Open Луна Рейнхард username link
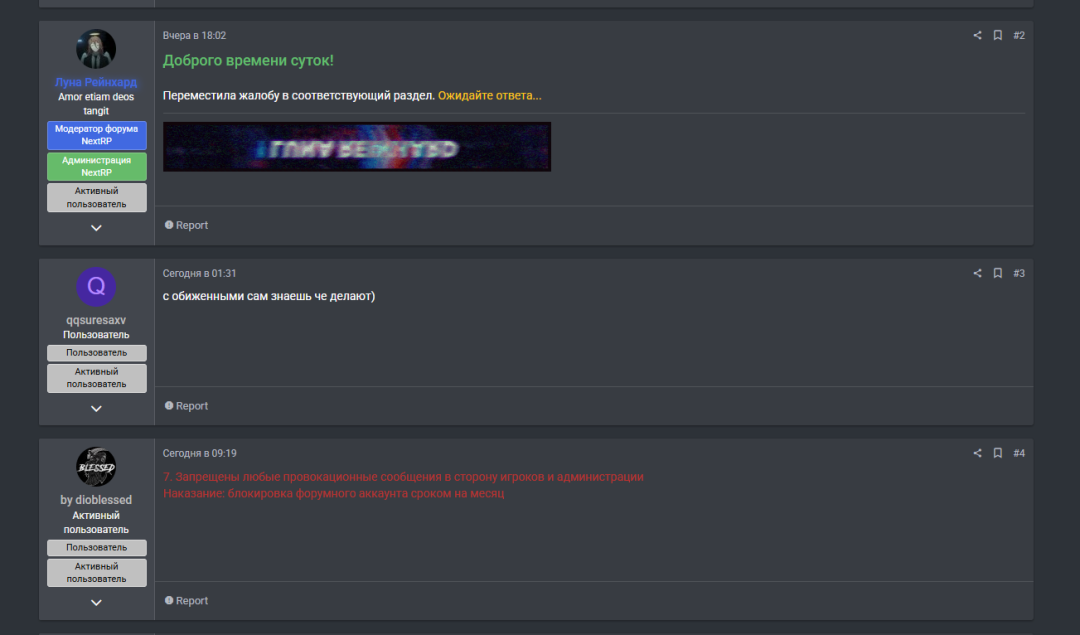Screen dimensions: 1080x635 click(x=96, y=82)
